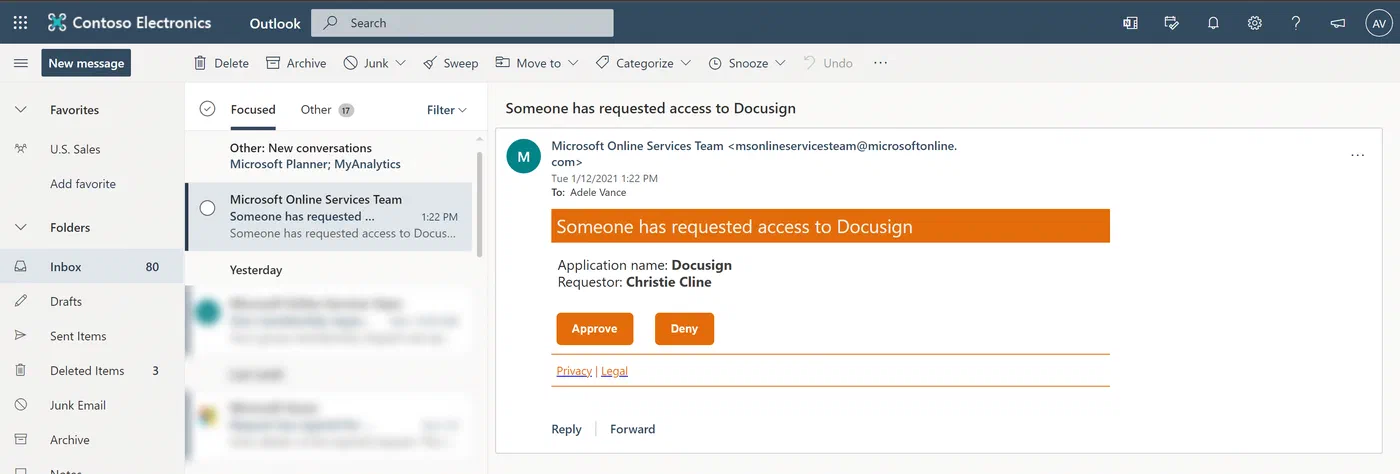
Task: Click the search box
Action: (462, 22)
